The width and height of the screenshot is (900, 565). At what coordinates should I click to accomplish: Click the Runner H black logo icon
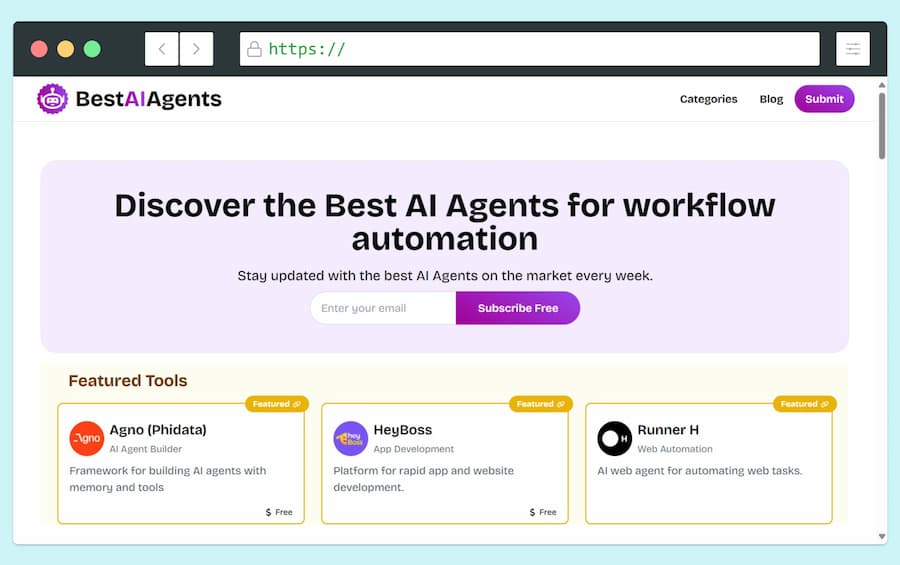point(614,438)
